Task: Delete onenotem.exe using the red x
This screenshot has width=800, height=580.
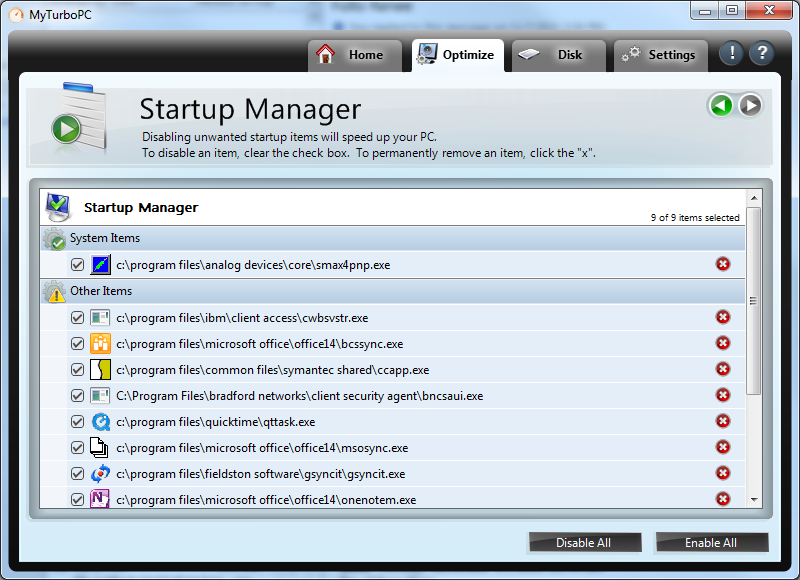Action: coord(722,499)
